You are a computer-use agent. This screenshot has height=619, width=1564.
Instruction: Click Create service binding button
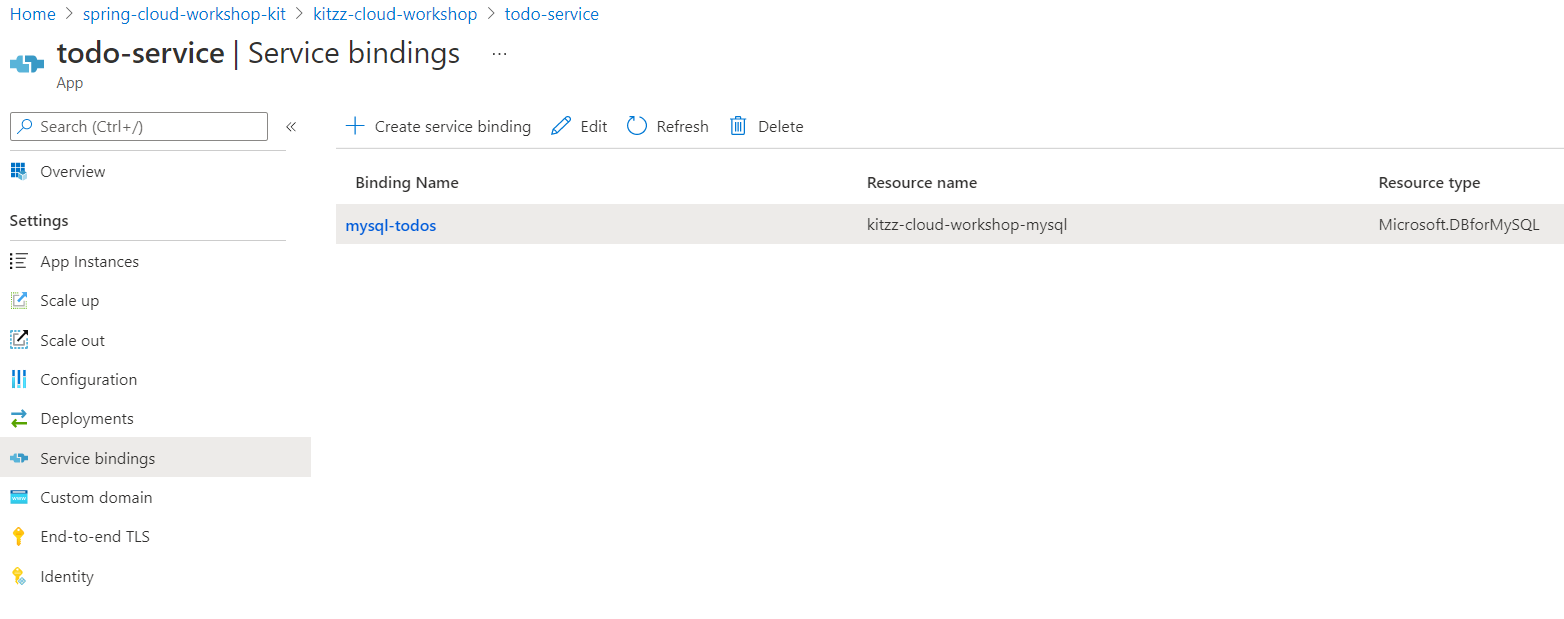438,126
